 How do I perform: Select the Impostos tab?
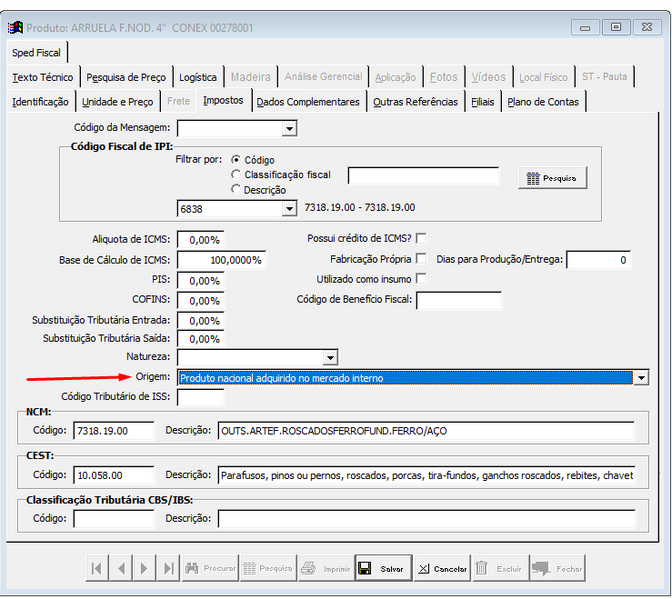223,100
